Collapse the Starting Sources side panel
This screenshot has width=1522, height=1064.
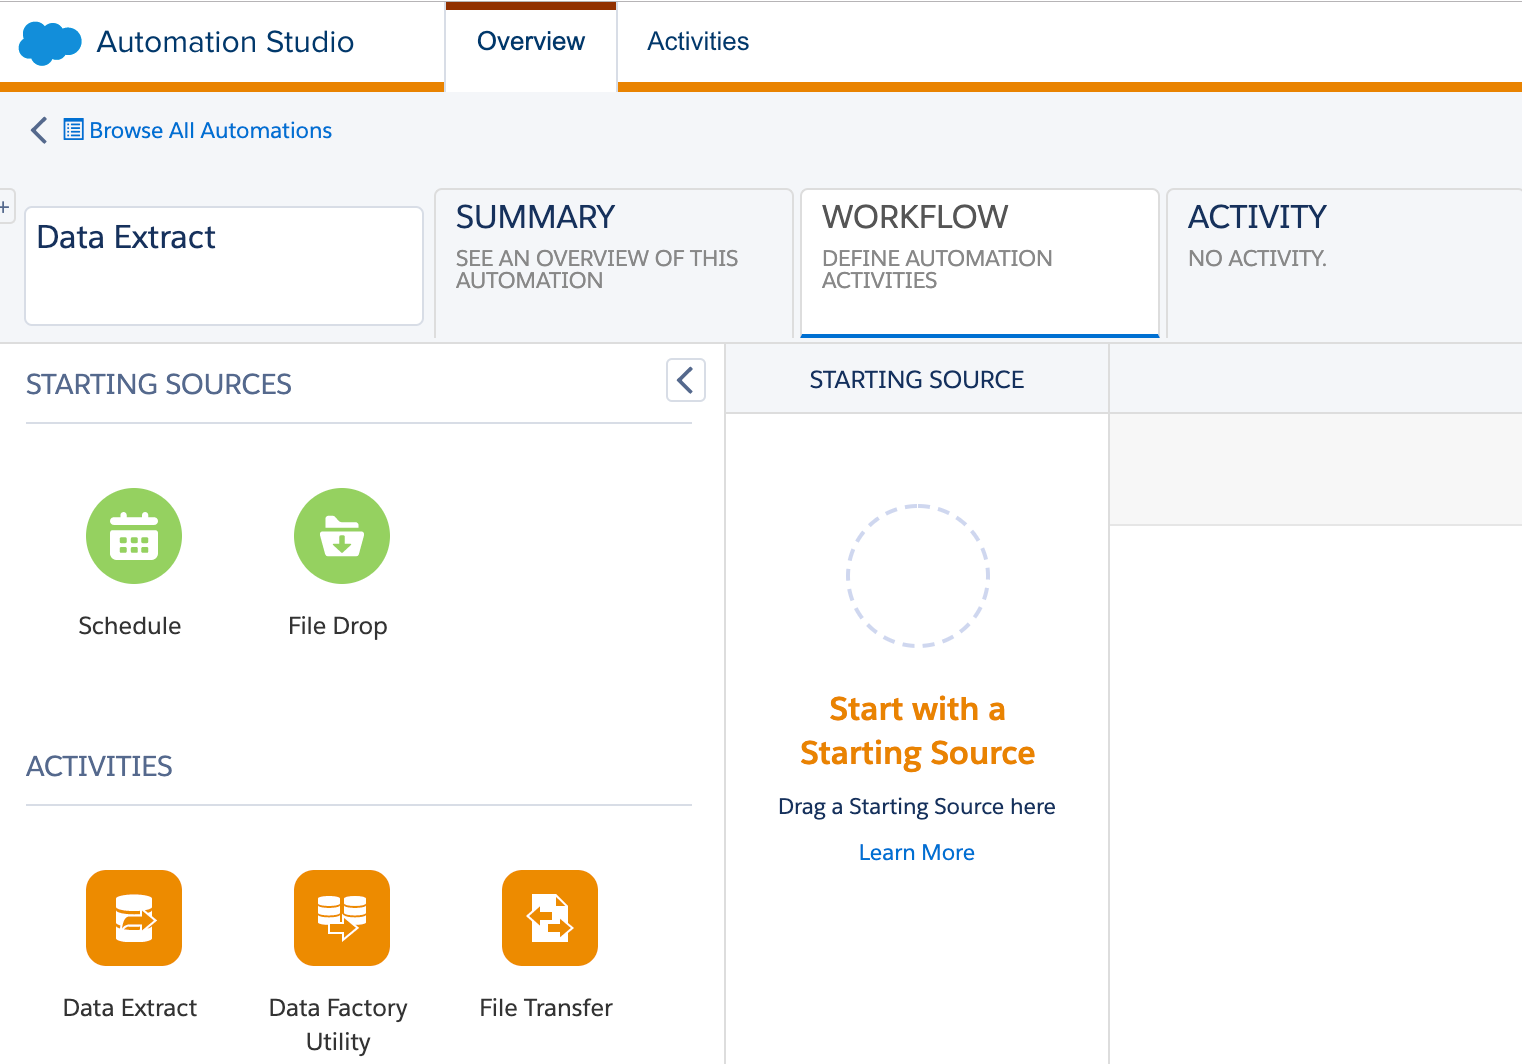coord(686,380)
